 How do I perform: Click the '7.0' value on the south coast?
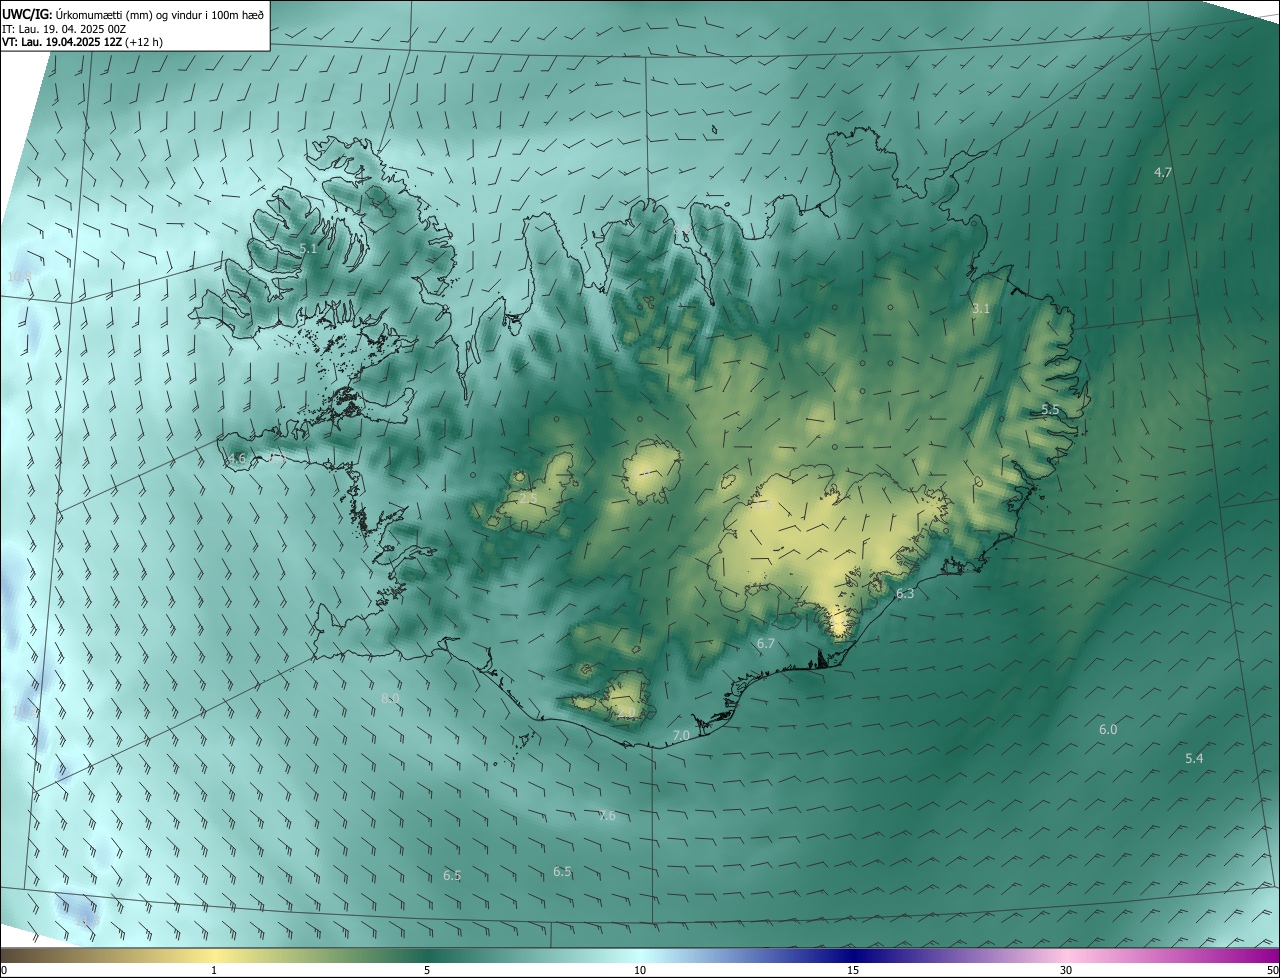pyautogui.click(x=681, y=736)
